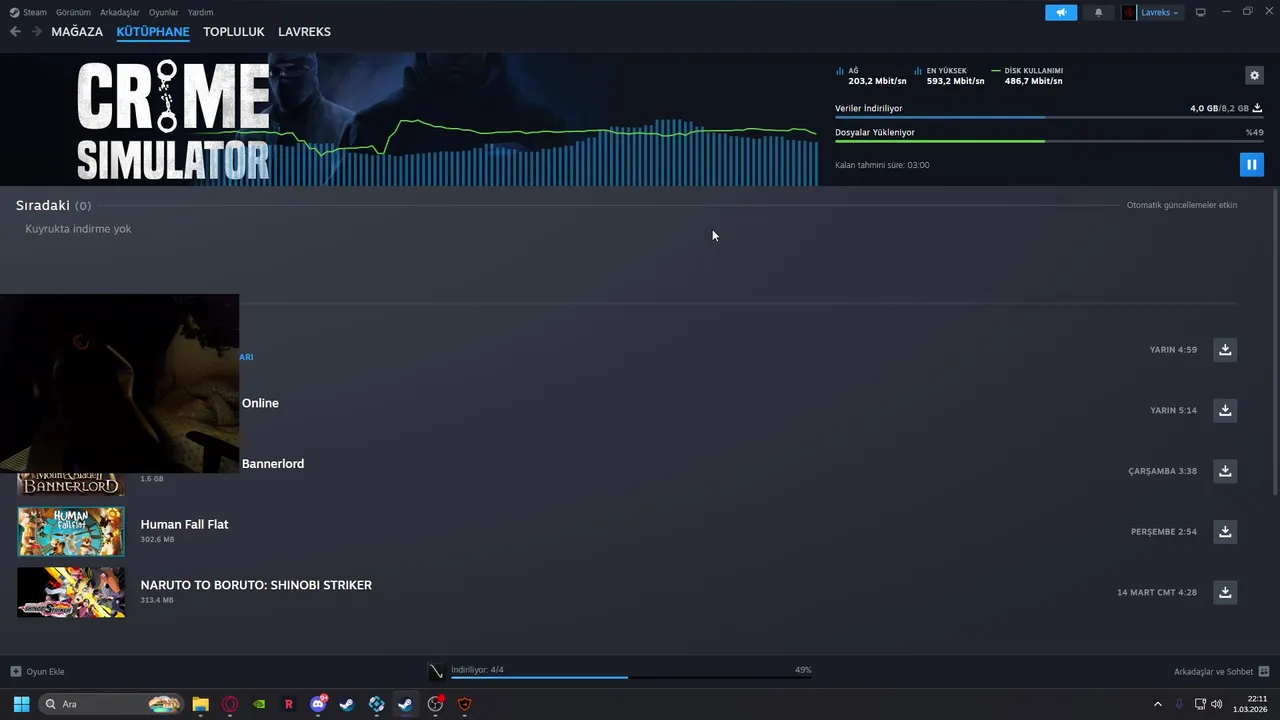Click the Ara taskbar search box

coord(111,704)
